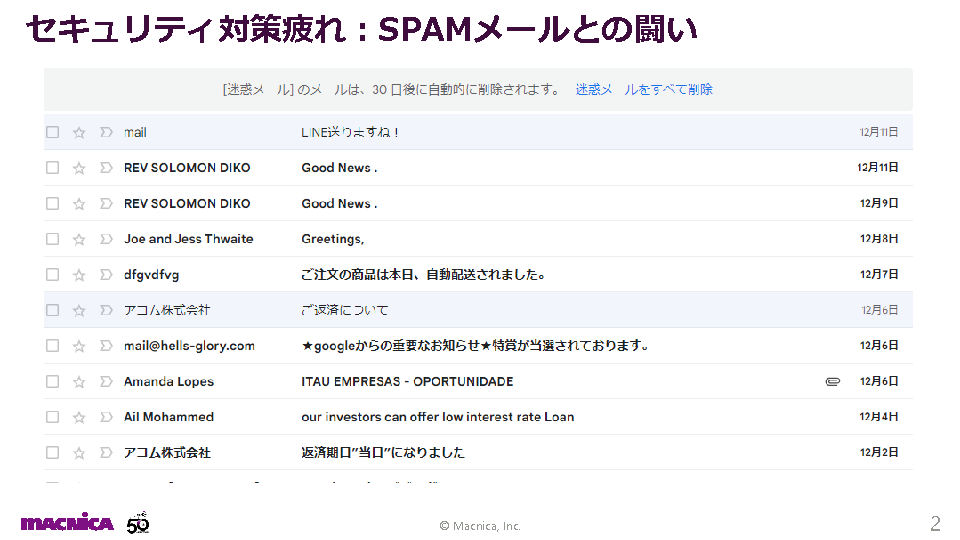
Task: Star the 12月2日 アコム株式会社 email
Action: [79, 453]
